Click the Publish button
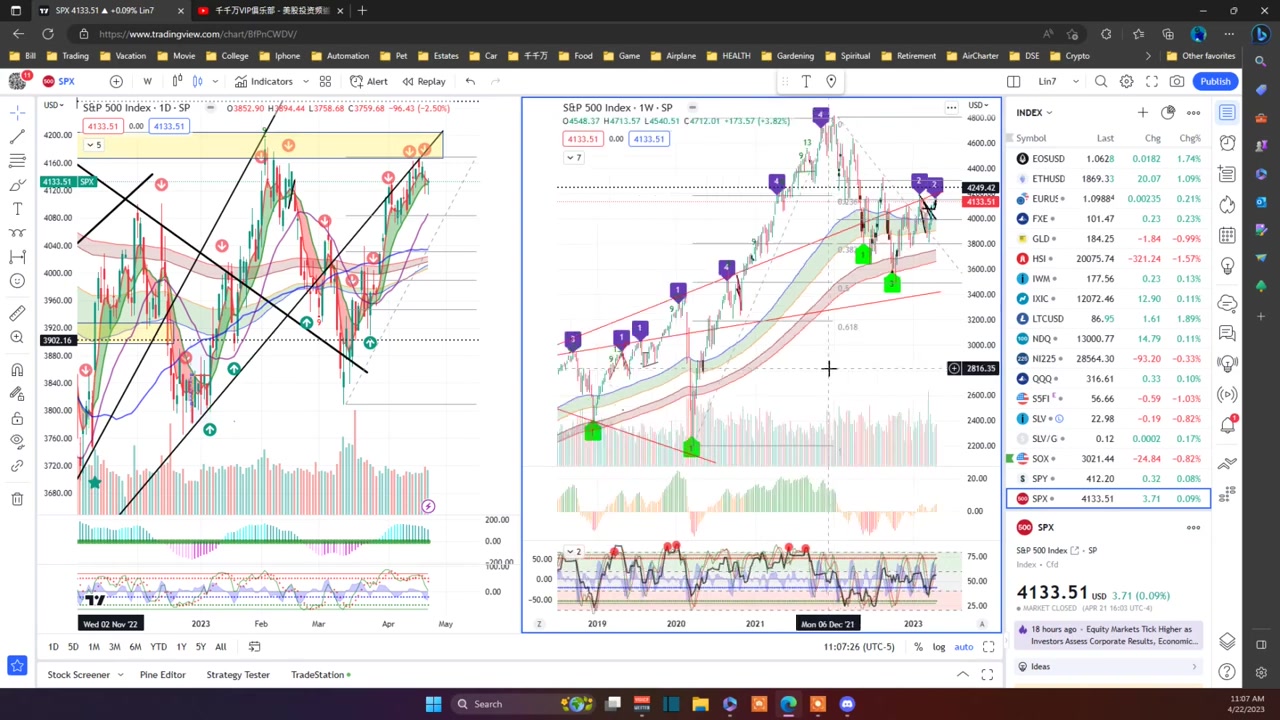The image size is (1280, 720). pos(1215,81)
